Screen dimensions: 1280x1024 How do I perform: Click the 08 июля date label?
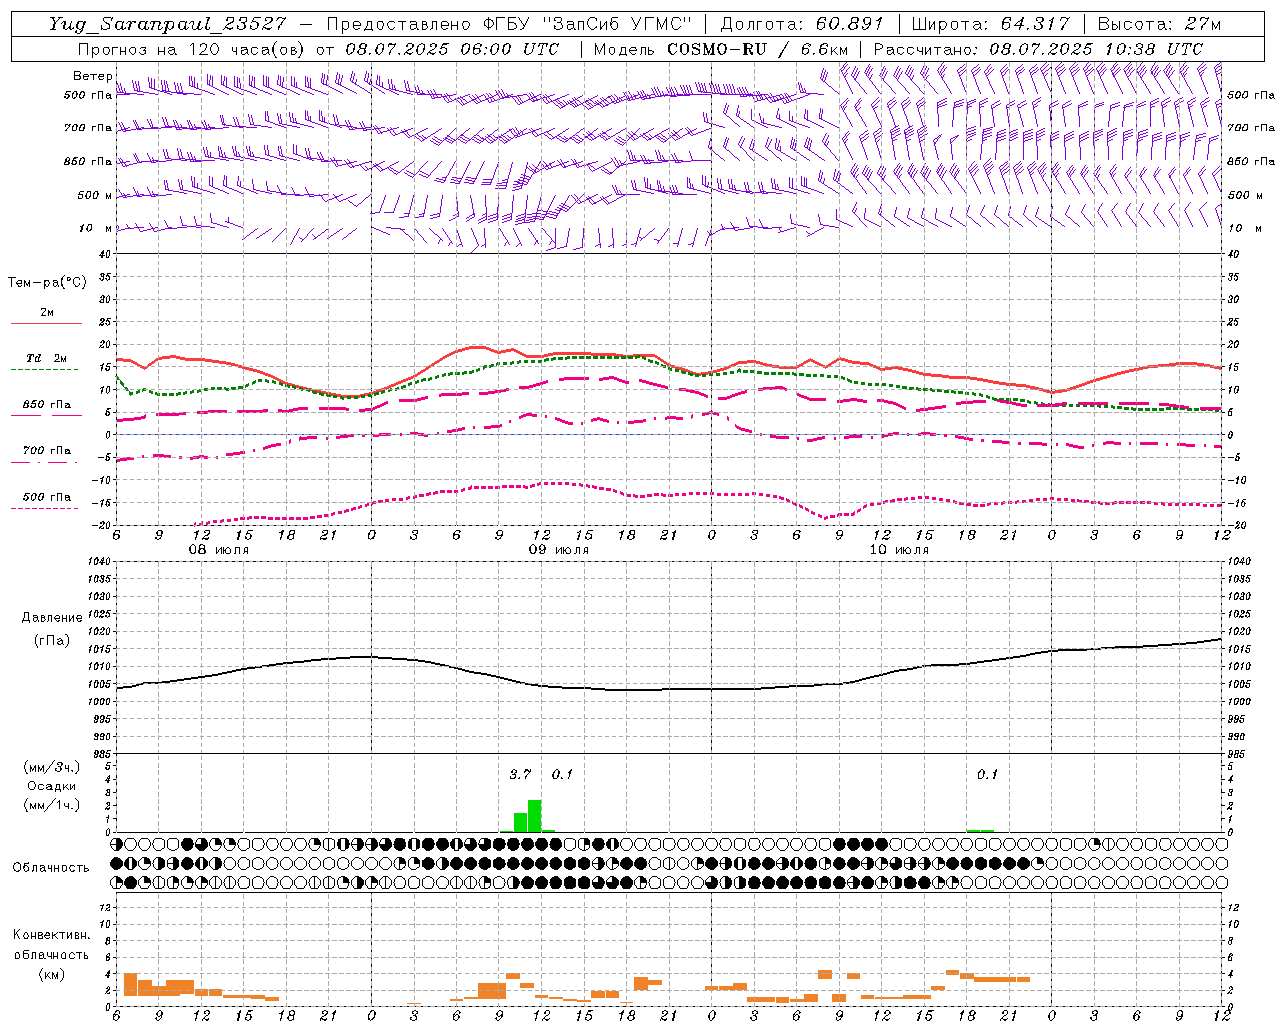[x=219, y=550]
